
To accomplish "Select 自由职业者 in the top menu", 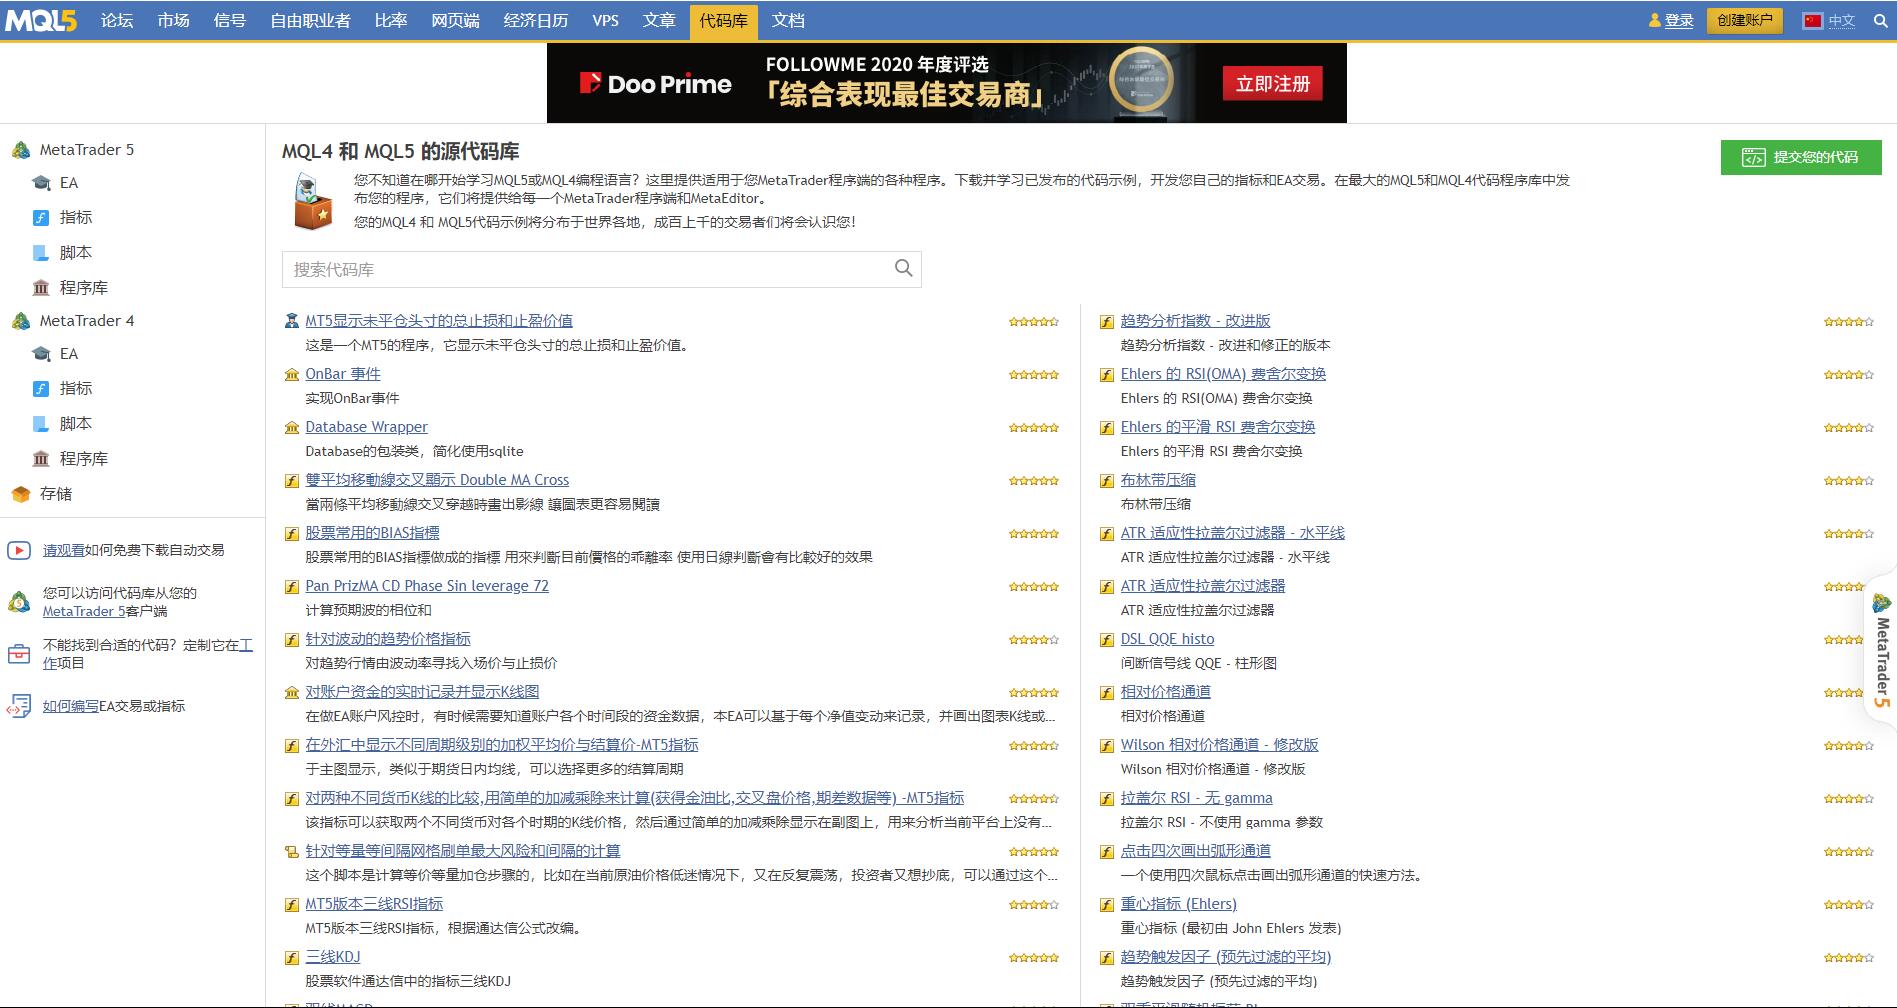I will click(310, 21).
